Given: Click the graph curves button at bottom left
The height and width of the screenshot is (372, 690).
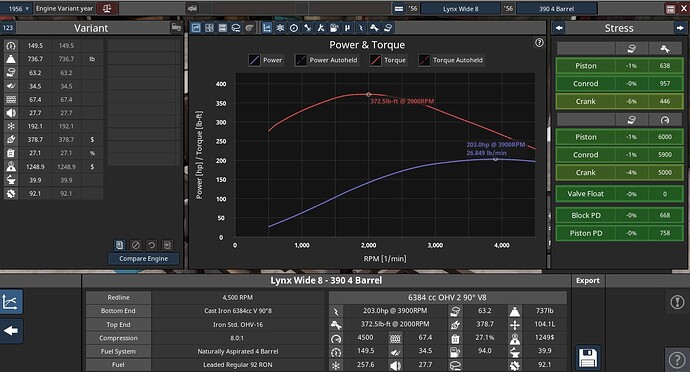Looking at the screenshot, I should [11, 302].
